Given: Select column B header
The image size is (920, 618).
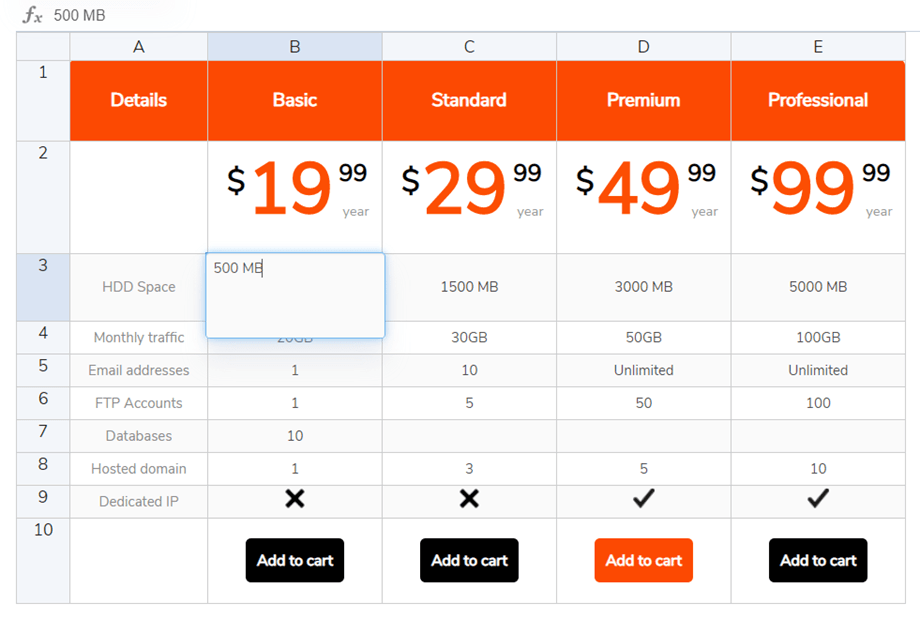Looking at the screenshot, I should (294, 47).
